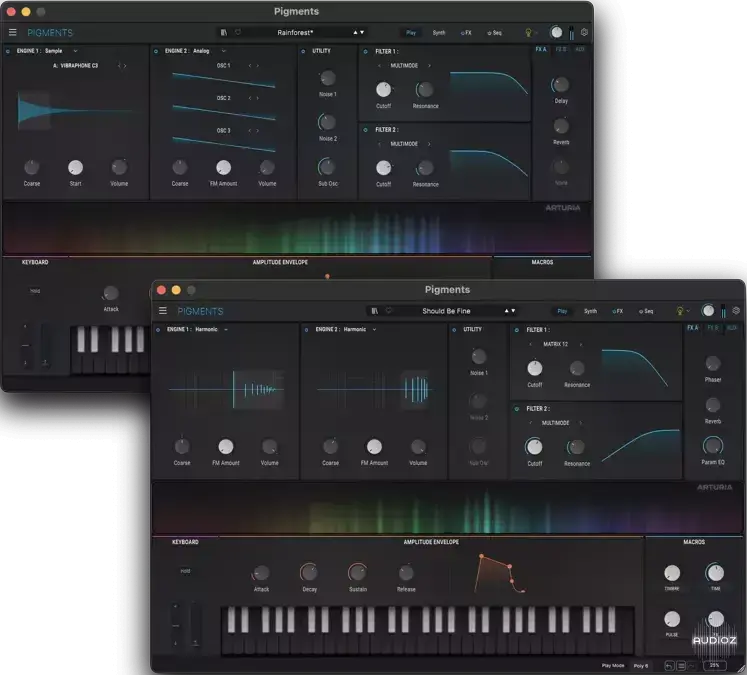The image size is (747, 675).
Task: Like the Should Be Fine preset heart icon
Action: point(389,311)
